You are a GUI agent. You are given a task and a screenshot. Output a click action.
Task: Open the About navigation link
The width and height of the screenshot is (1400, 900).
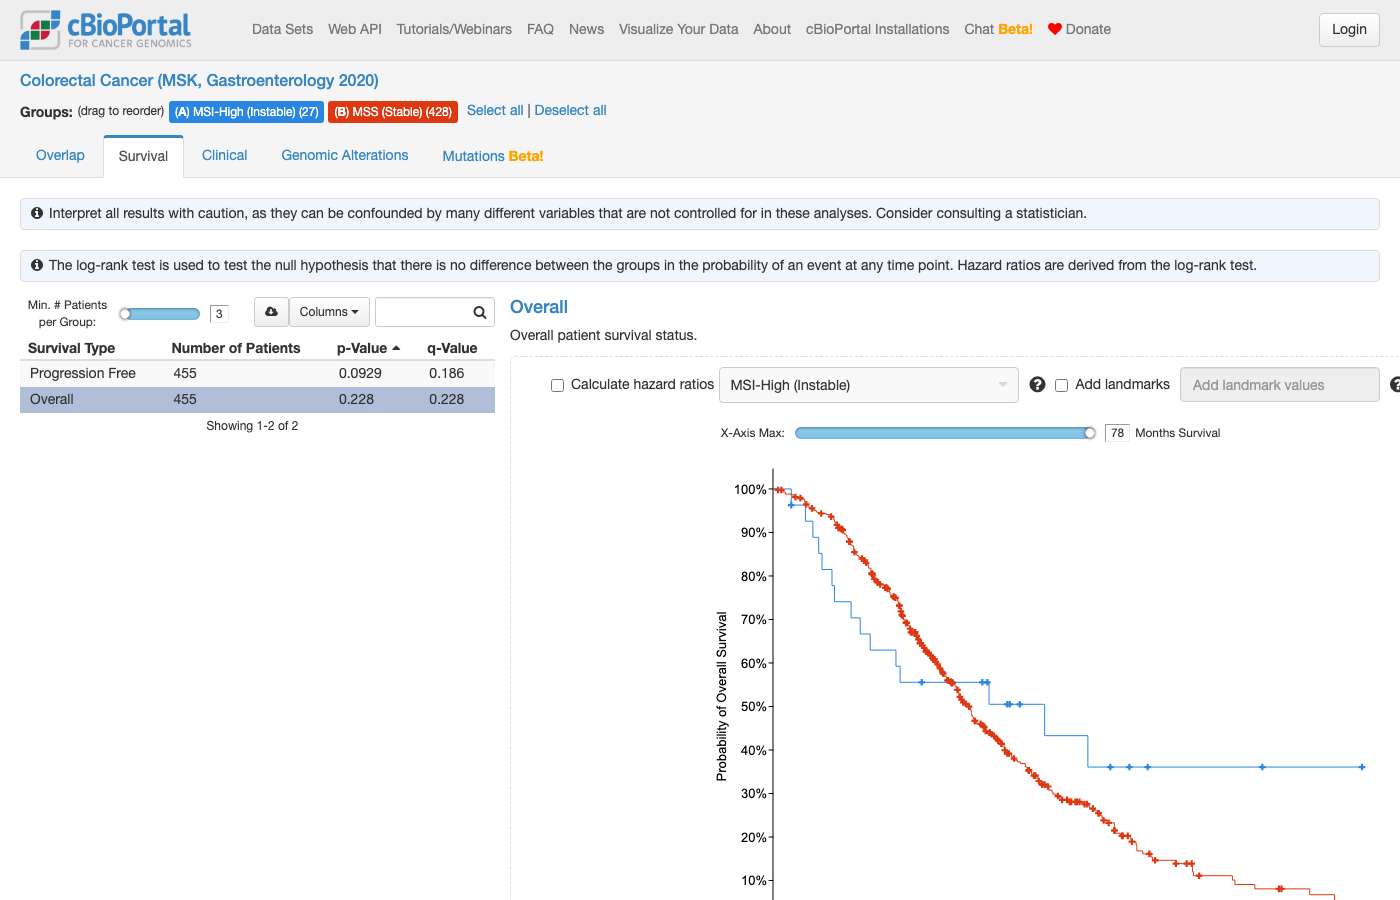pos(772,29)
